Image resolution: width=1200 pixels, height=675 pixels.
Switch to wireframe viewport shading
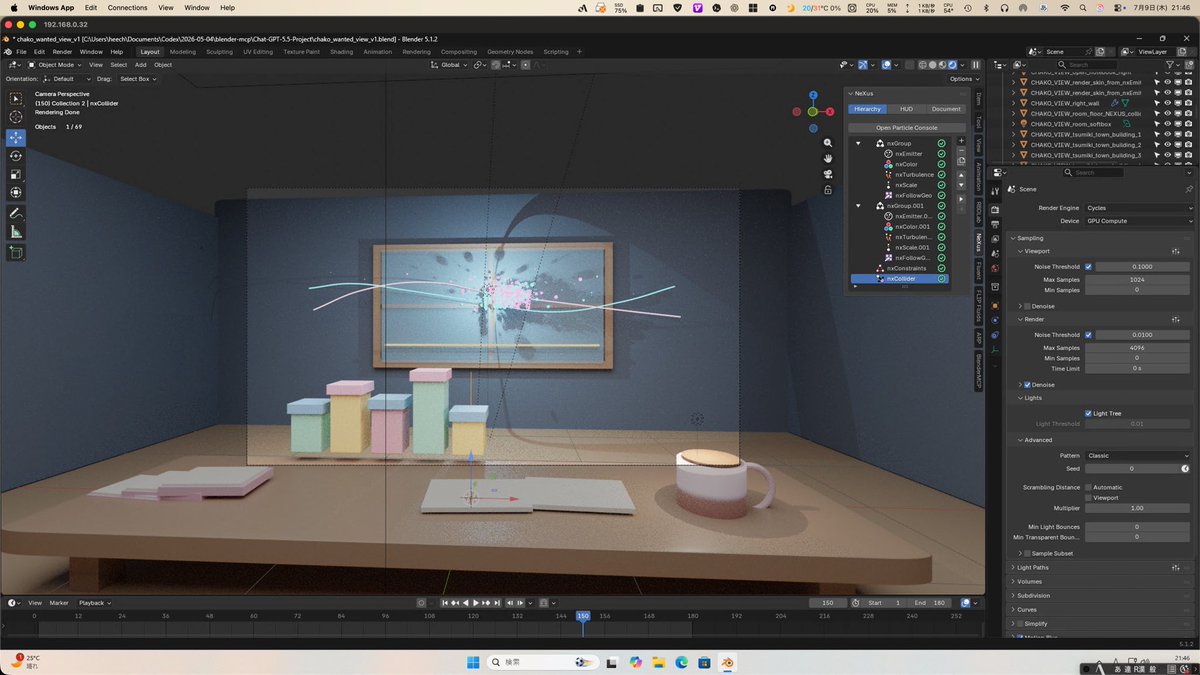tap(922, 65)
